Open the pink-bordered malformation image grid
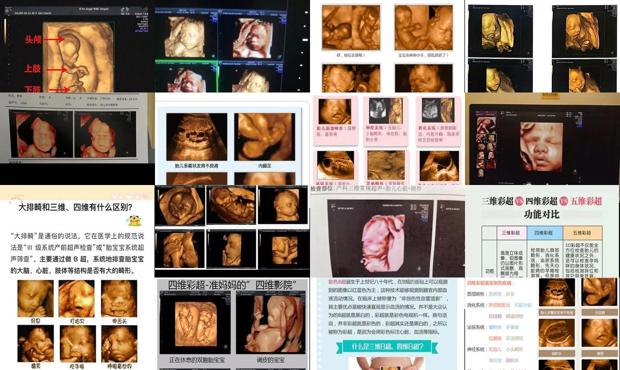Image resolution: width=620 pixels, height=370 pixels. tap(387, 139)
